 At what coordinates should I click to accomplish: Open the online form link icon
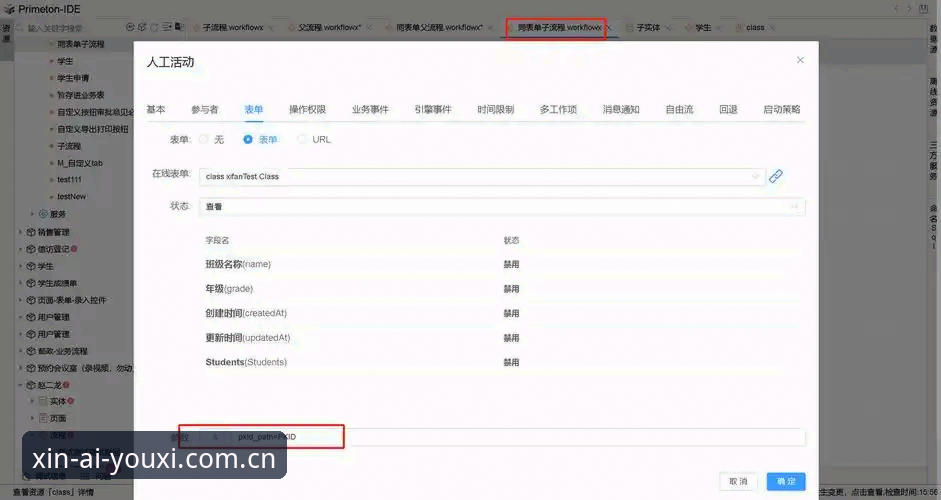[775, 176]
